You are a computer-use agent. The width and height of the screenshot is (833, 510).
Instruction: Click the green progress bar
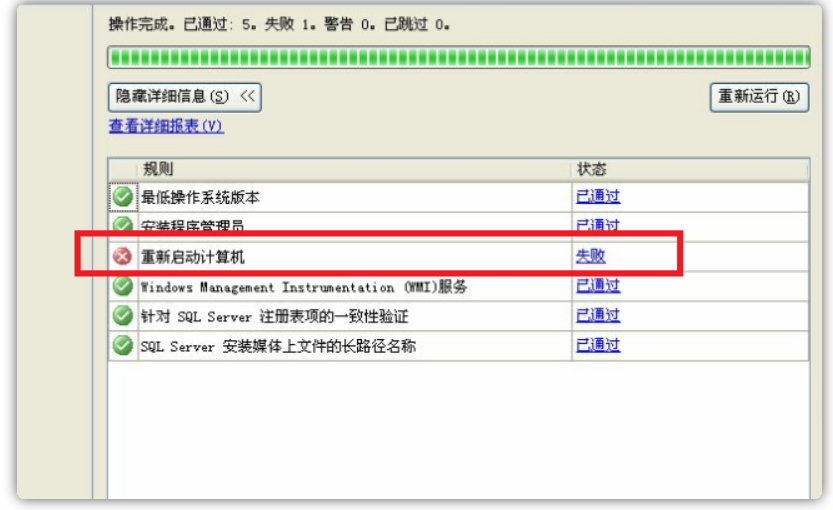(458, 56)
